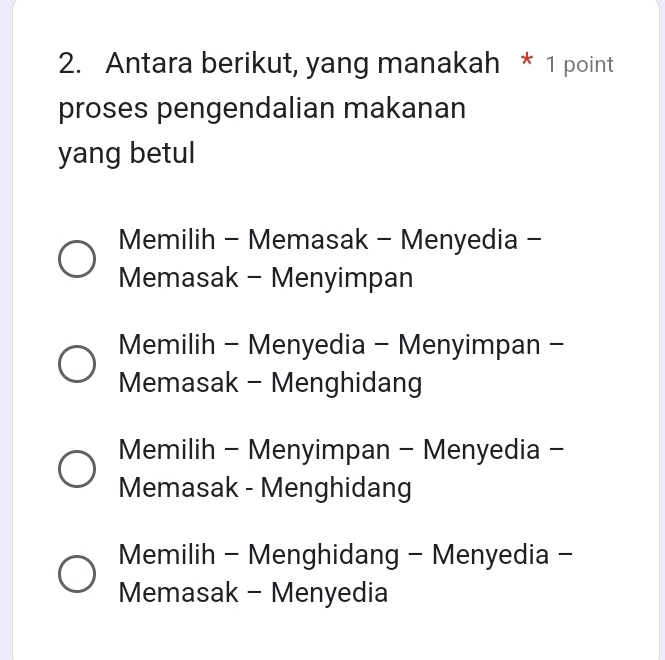Click the 'Memasak – Menyedia' line of fourth option
The height and width of the screenshot is (660, 665).
[253, 593]
